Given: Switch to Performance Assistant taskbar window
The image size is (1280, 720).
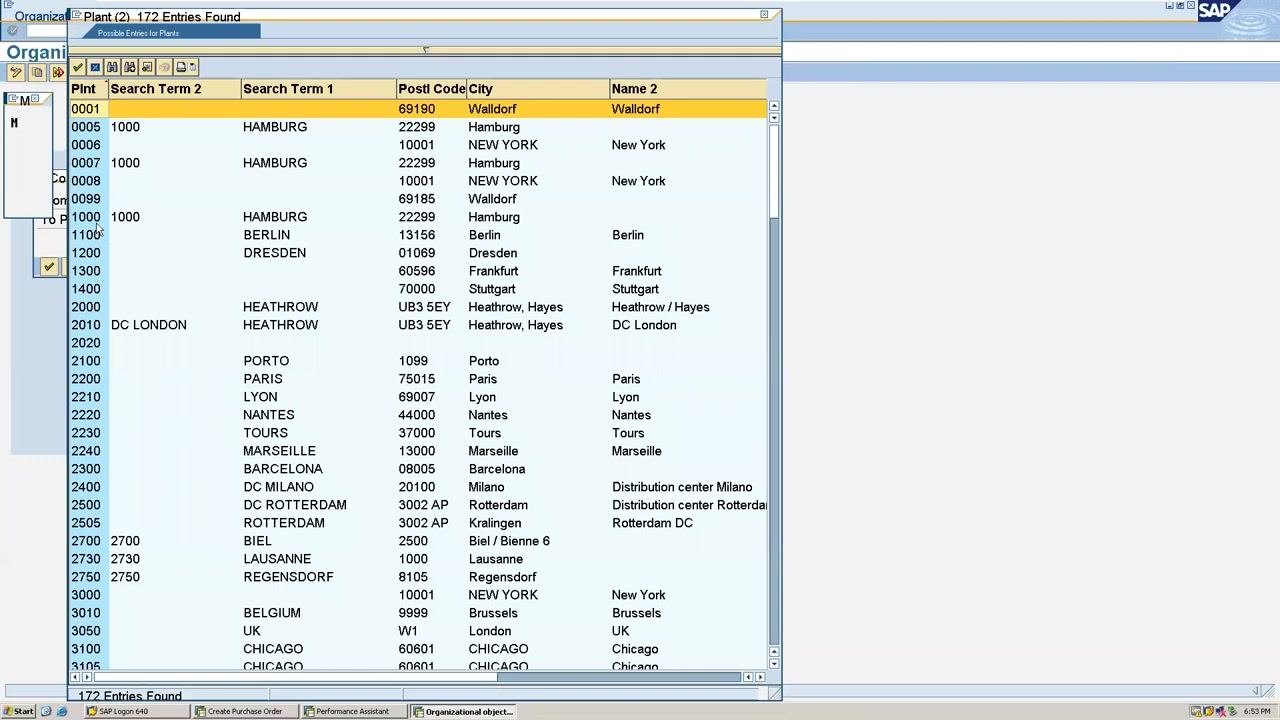Looking at the screenshot, I should pyautogui.click(x=354, y=711).
